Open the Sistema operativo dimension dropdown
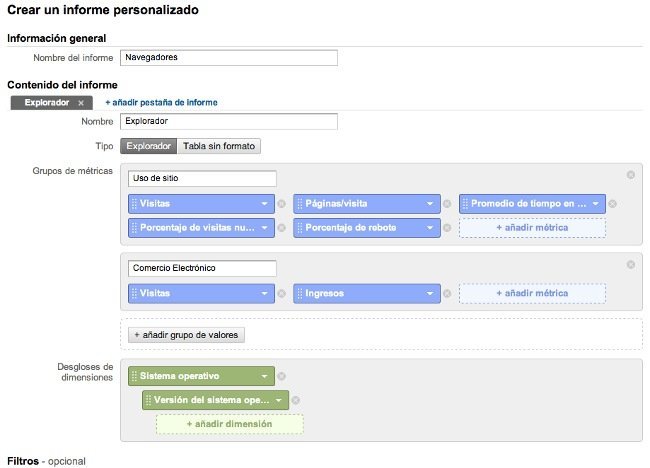 pos(264,377)
